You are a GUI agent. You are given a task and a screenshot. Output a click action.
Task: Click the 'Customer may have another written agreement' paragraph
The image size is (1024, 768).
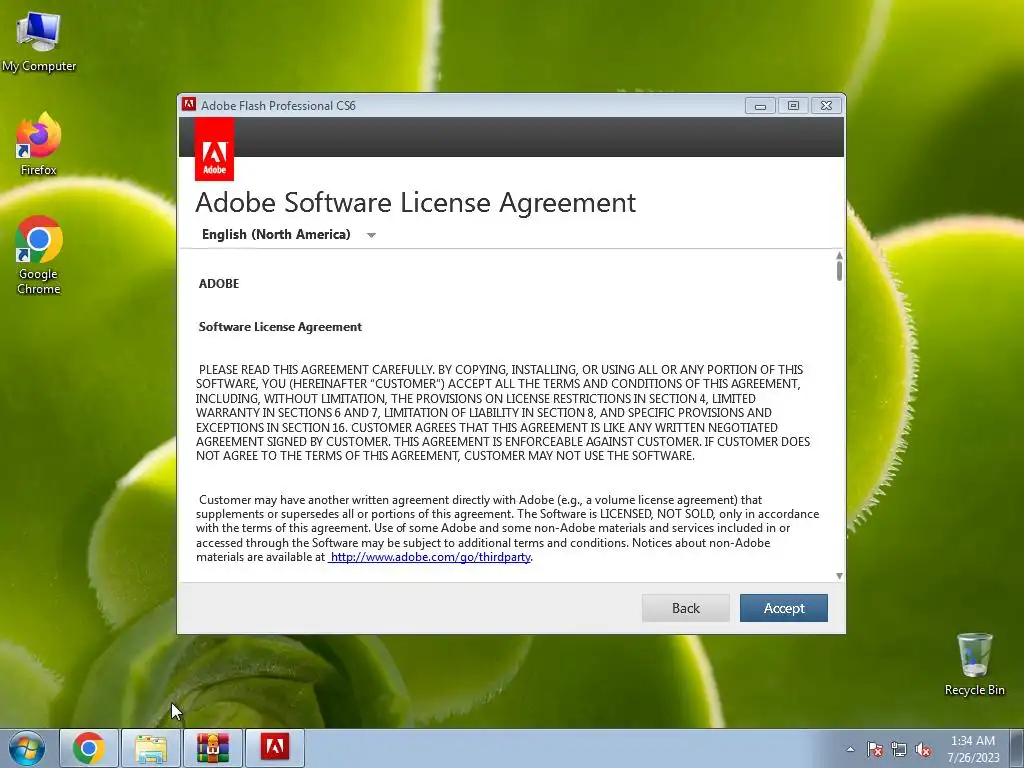507,528
